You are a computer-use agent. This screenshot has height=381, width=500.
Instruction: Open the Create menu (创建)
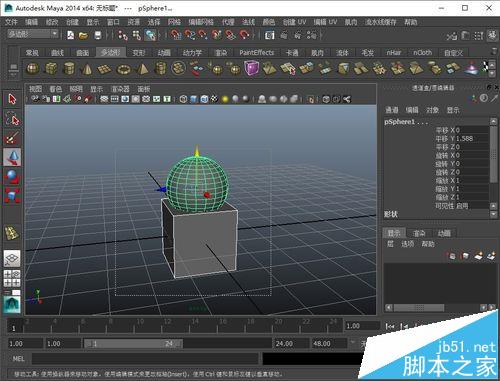[72, 22]
